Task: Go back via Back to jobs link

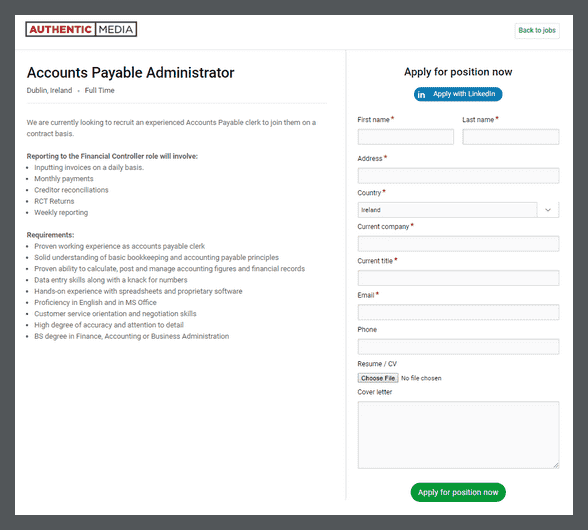Action: [x=537, y=30]
